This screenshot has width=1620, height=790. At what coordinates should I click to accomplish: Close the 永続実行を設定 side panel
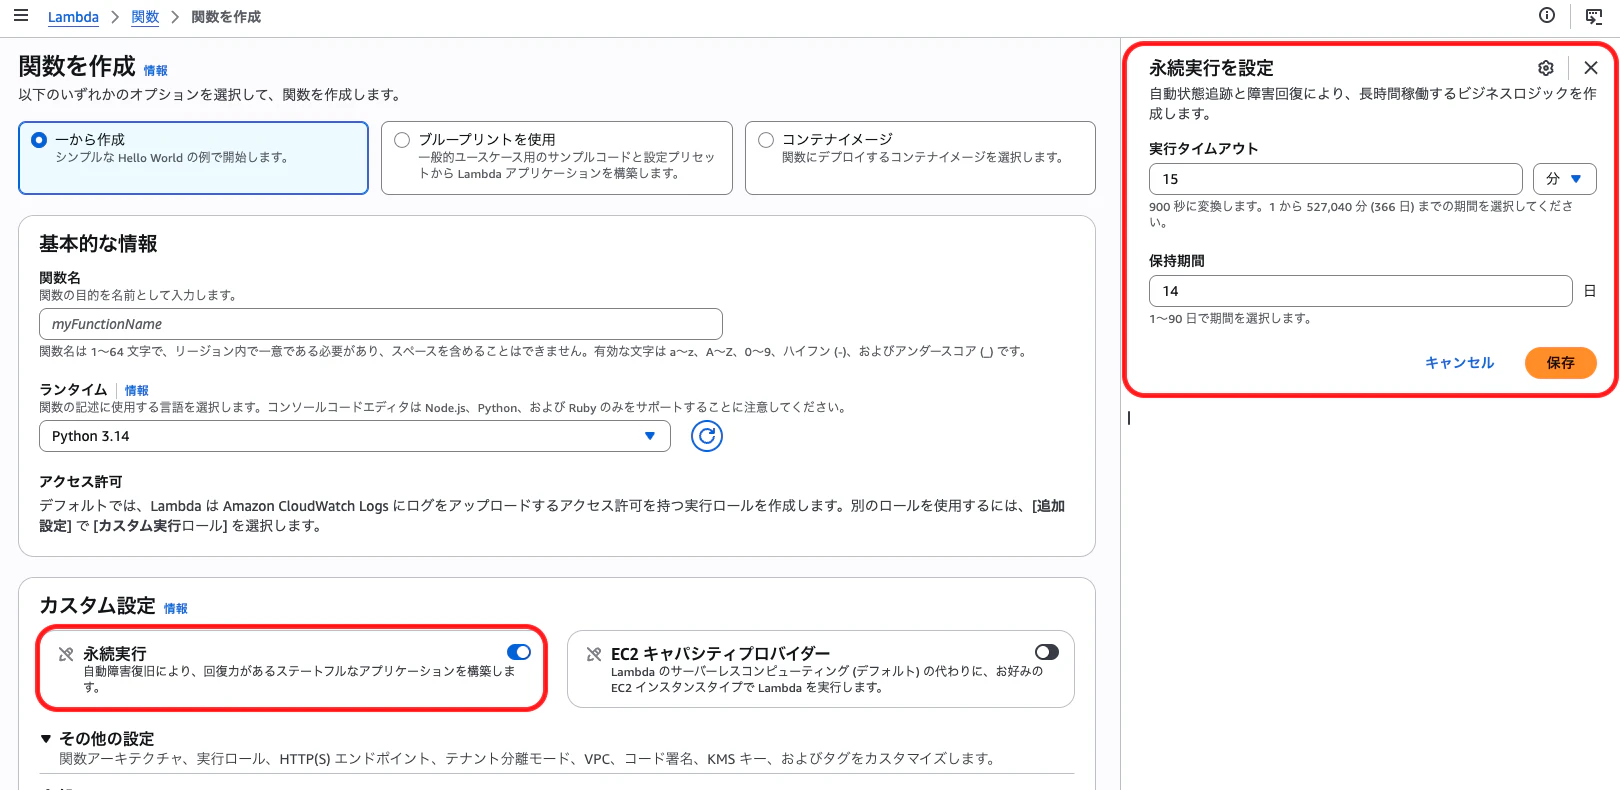coord(1591,68)
